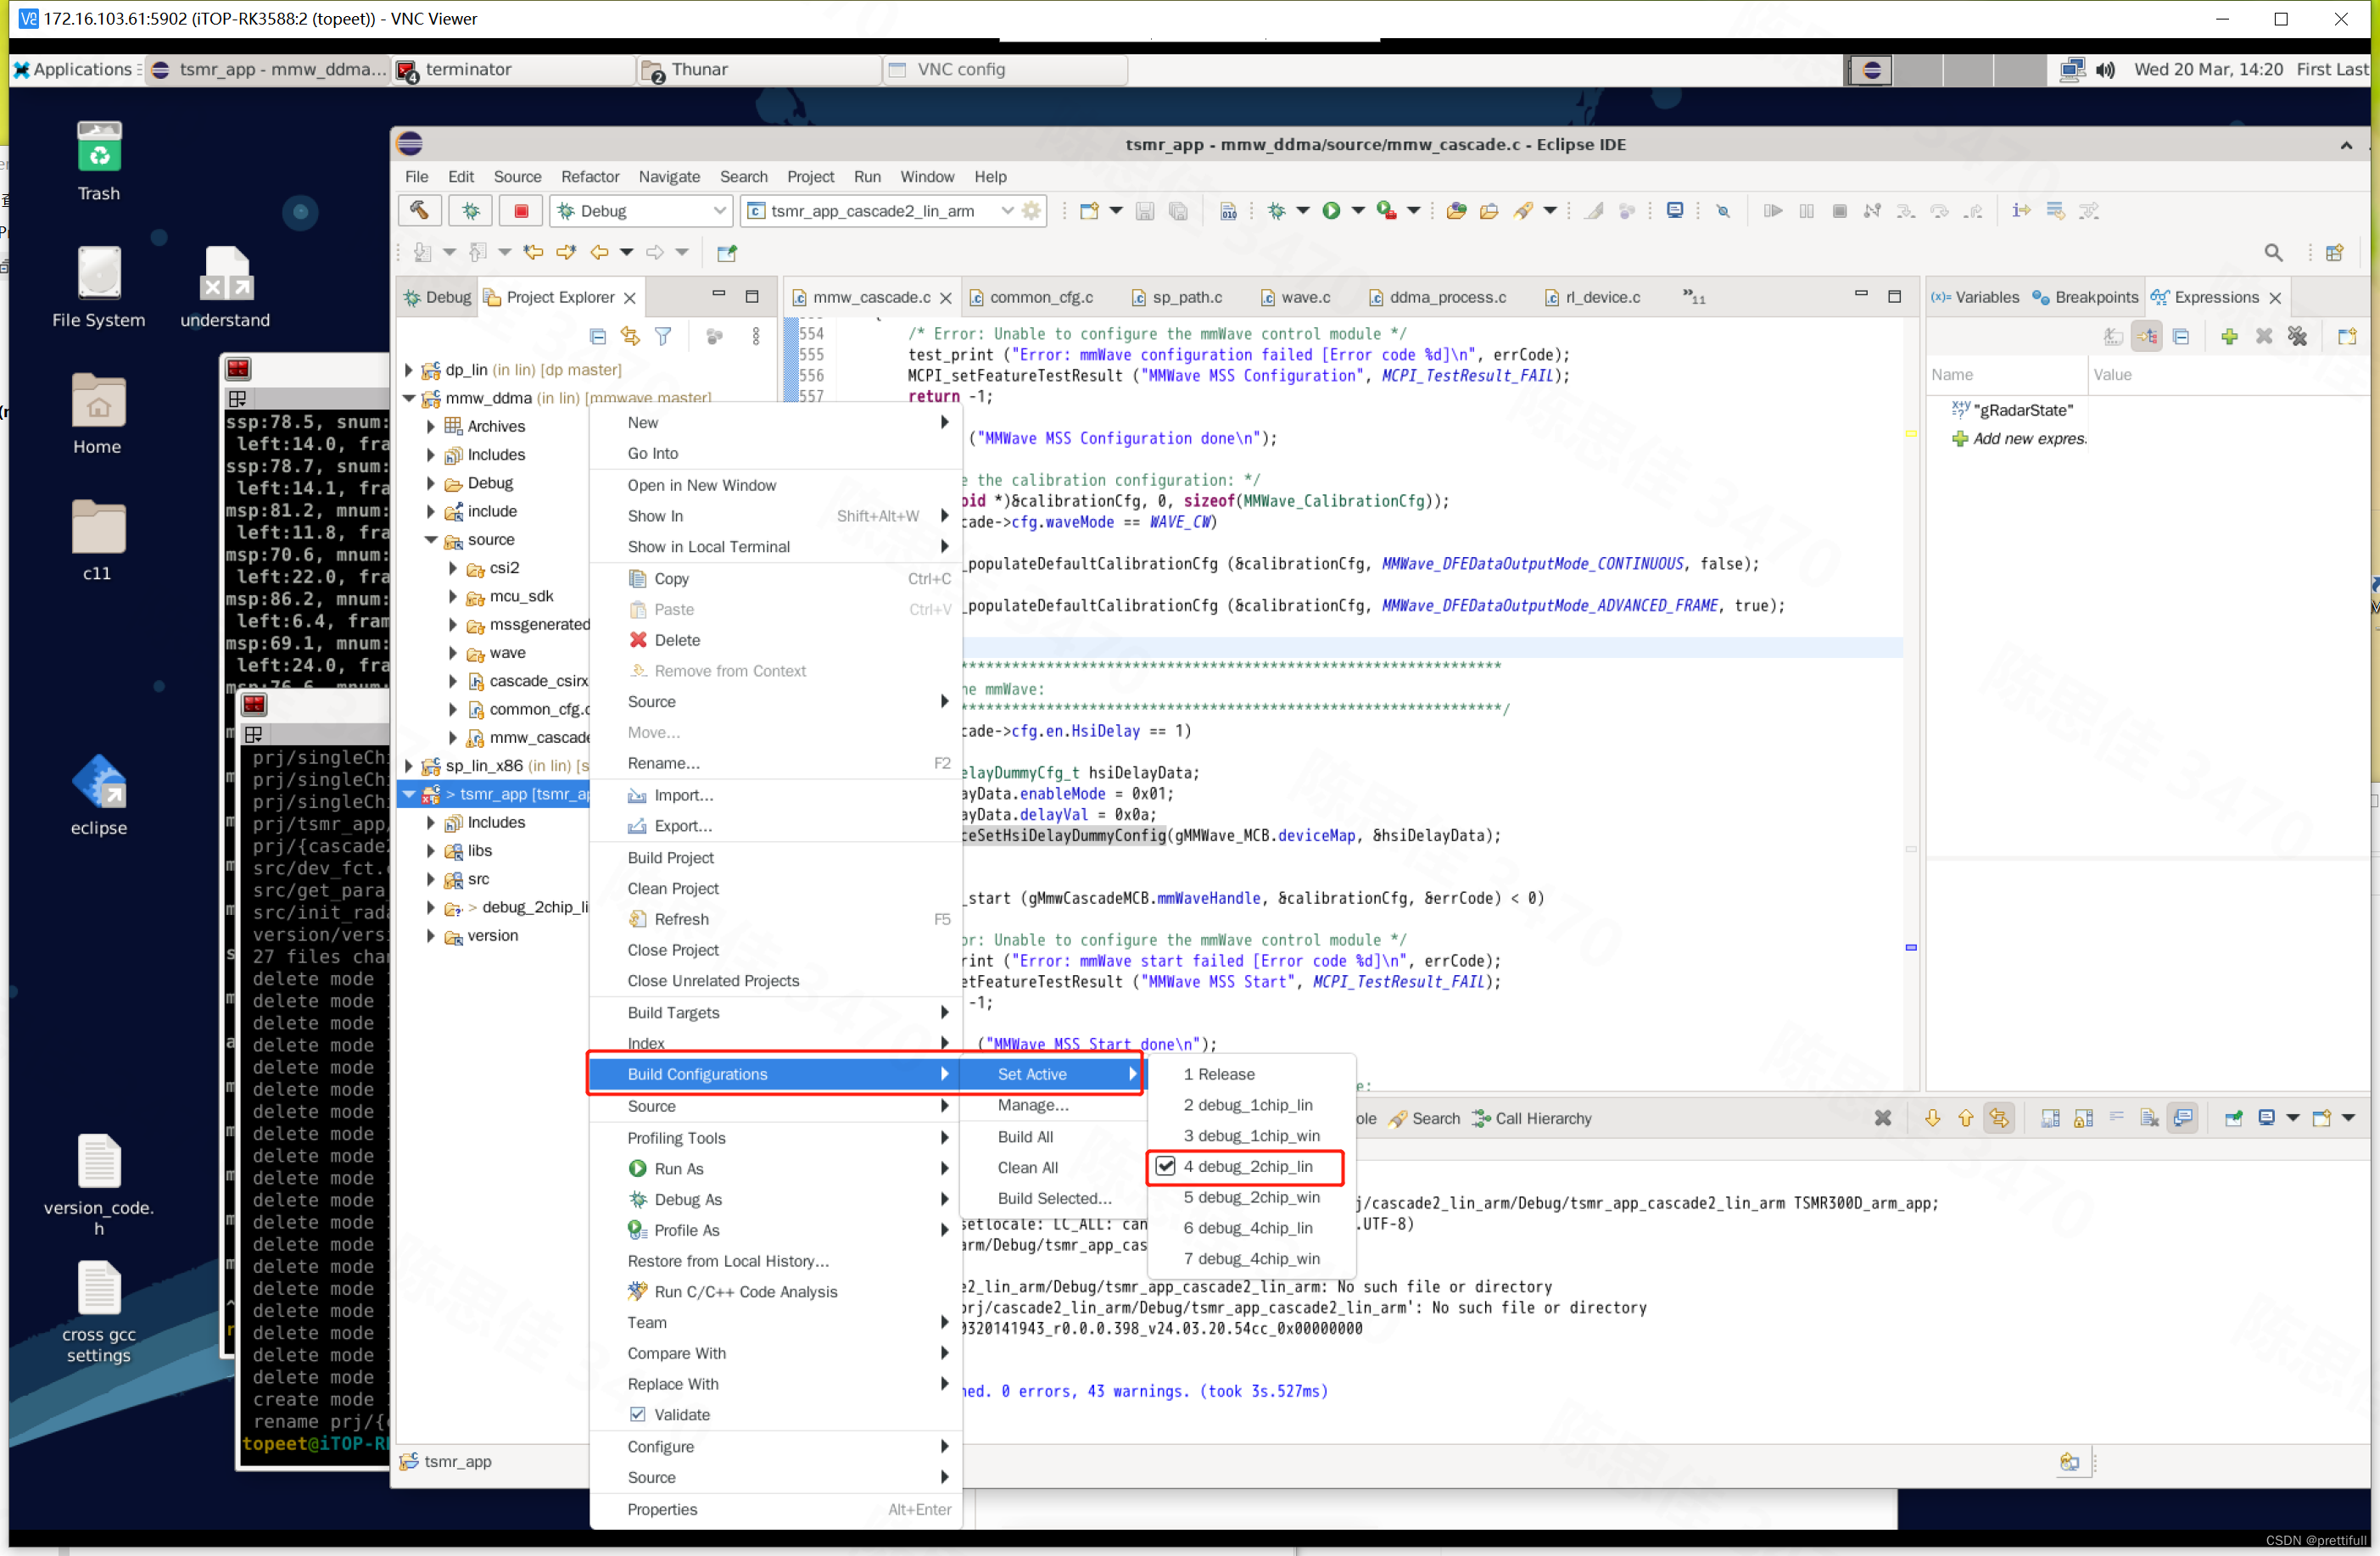Toggle Link with Editor in Project Explorer
The height and width of the screenshot is (1556, 2380).
(630, 337)
